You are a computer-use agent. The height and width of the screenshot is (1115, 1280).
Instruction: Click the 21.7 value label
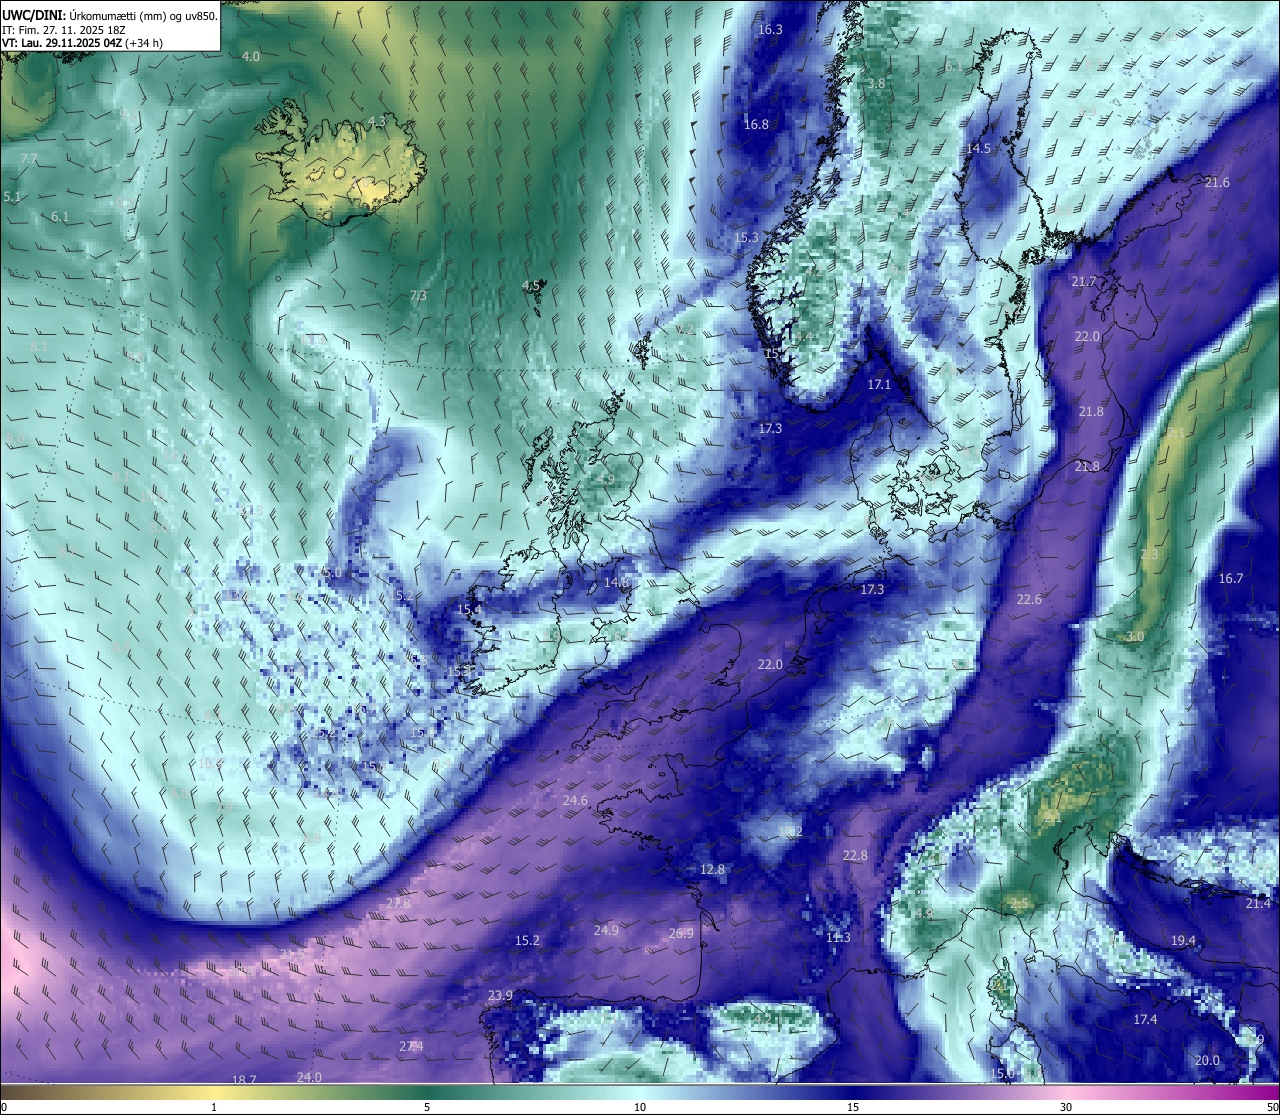1084,283
